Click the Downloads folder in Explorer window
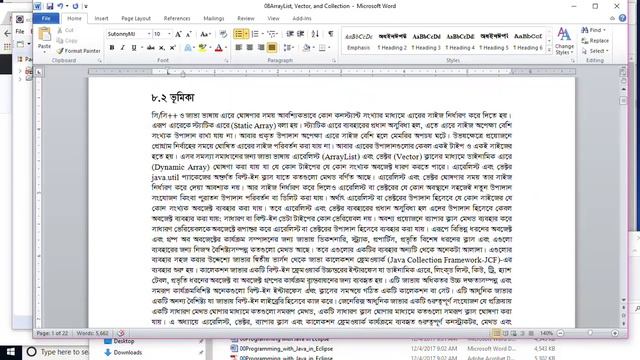This screenshot has width=640, height=360. pyautogui.click(x=123, y=352)
